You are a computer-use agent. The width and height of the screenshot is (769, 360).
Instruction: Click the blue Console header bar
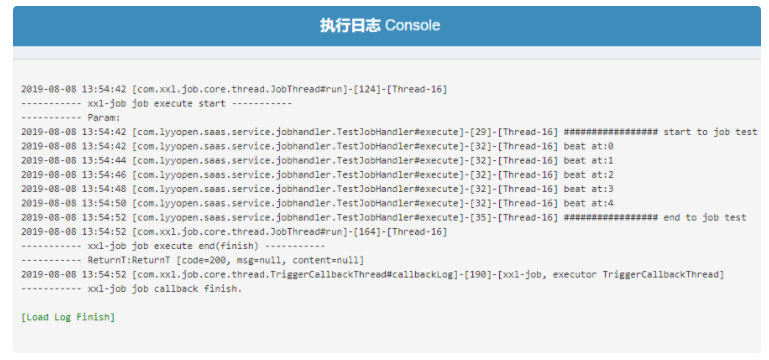coord(386,26)
